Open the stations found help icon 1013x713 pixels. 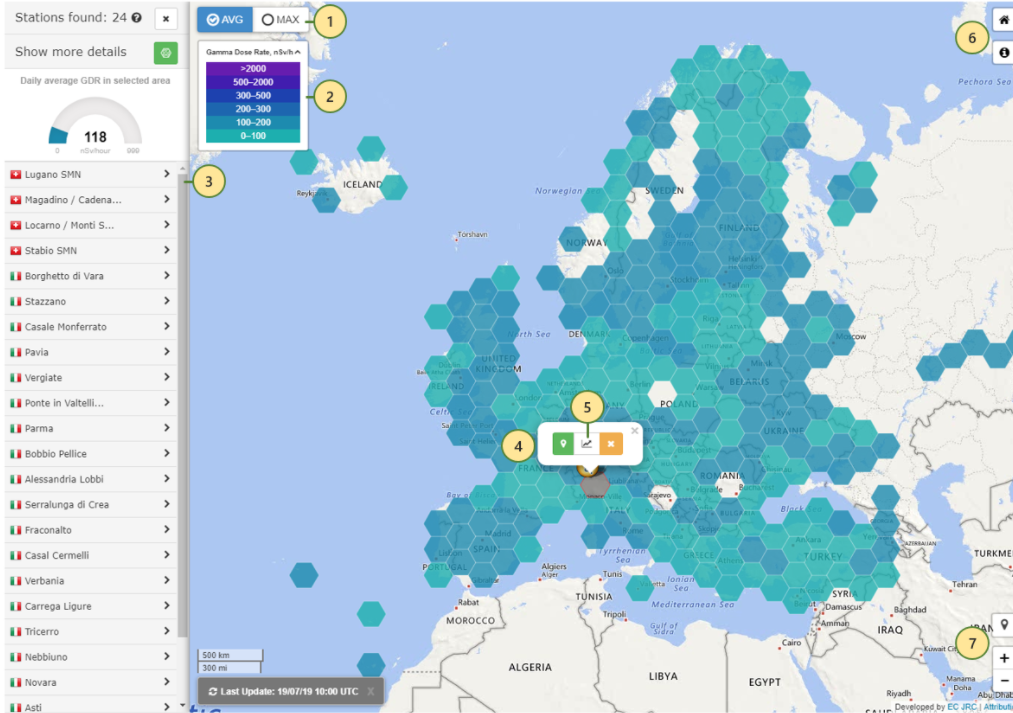click(136, 18)
